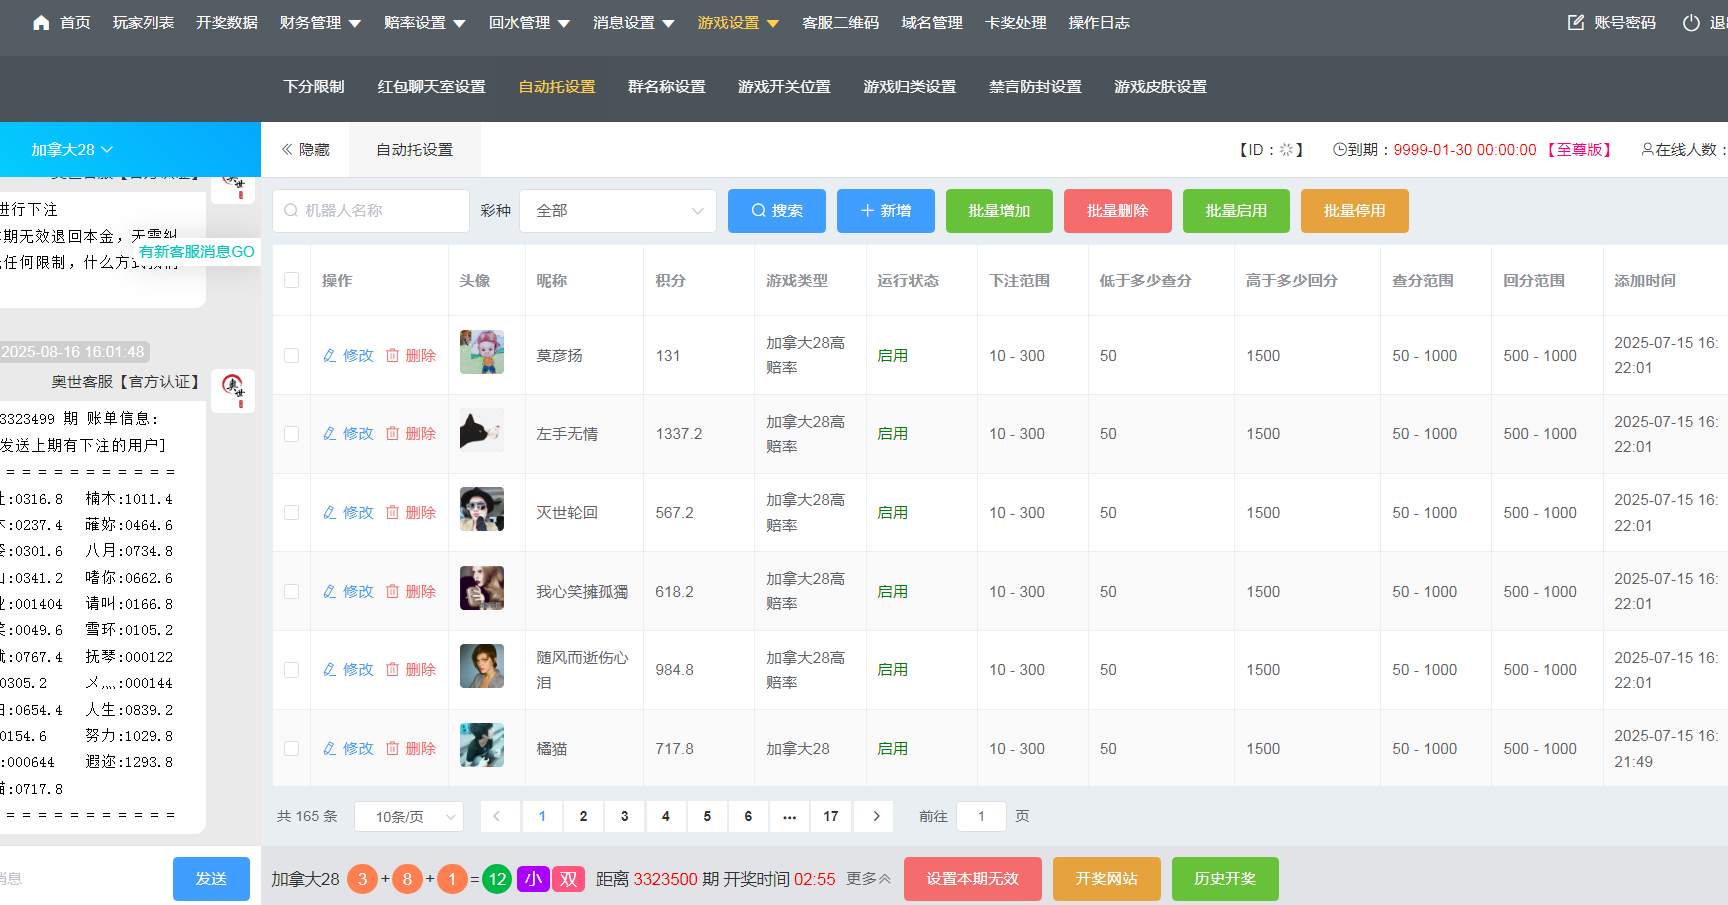This screenshot has height=905, width=1728.
Task: Click the pink 小 result badge
Action: (533, 878)
